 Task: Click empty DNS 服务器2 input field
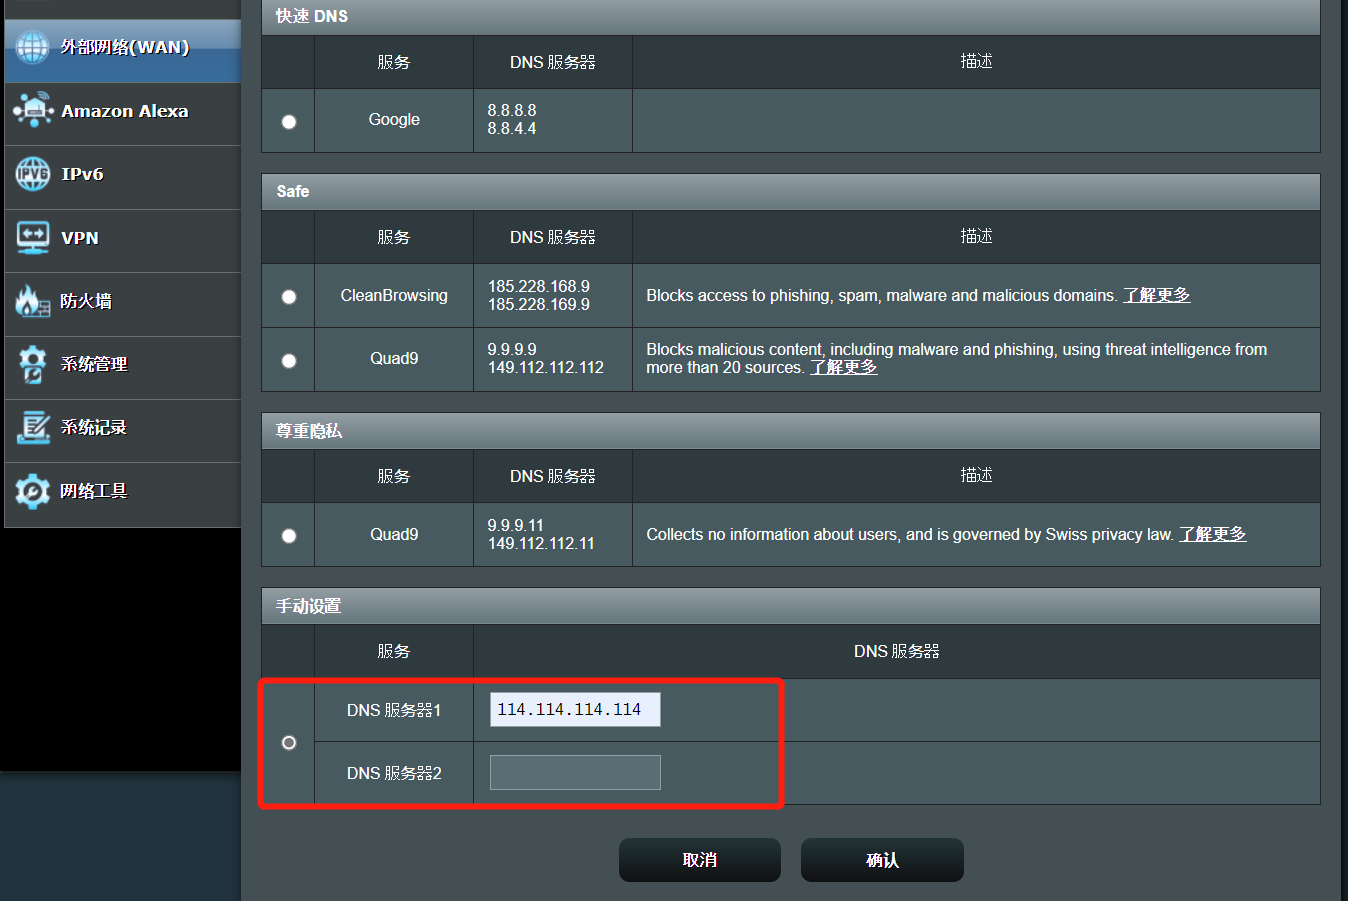pos(575,772)
